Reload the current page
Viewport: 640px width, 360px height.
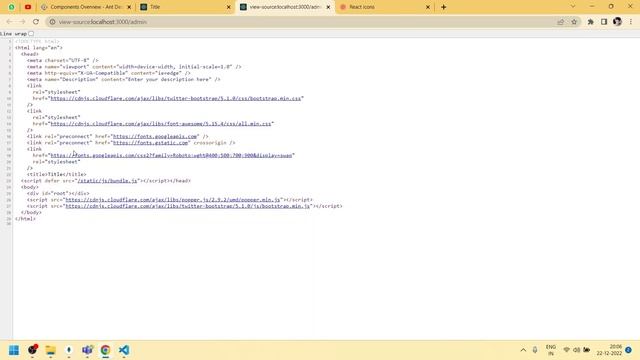pos(36,22)
